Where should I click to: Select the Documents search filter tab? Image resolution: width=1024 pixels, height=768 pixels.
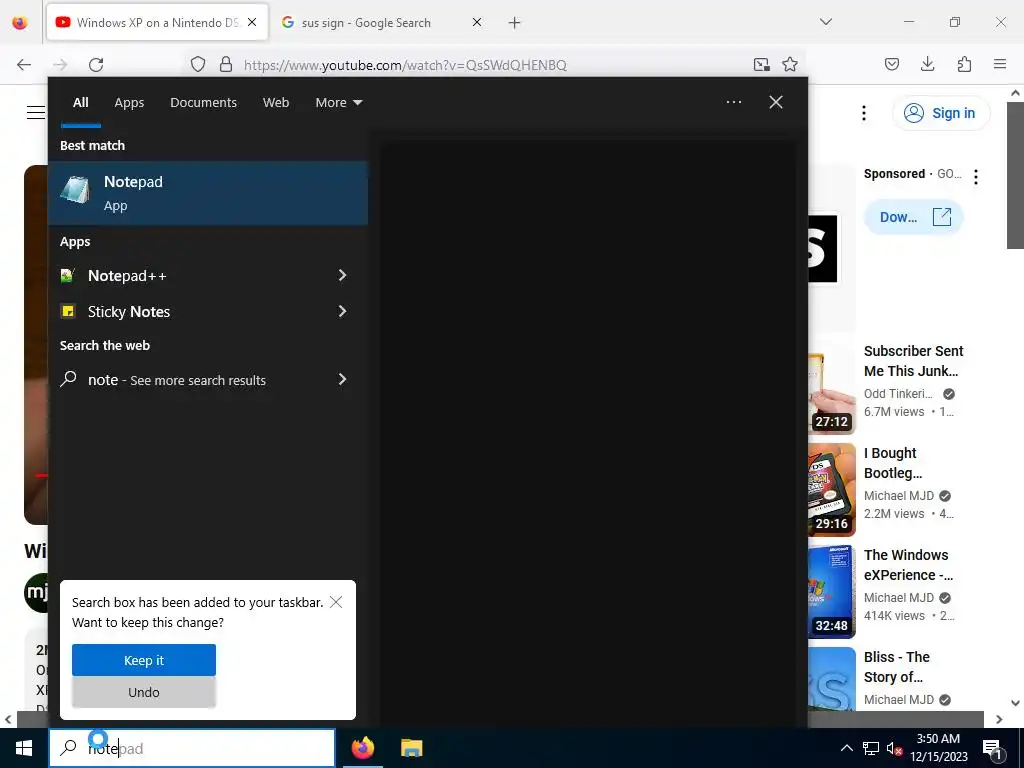204,103
